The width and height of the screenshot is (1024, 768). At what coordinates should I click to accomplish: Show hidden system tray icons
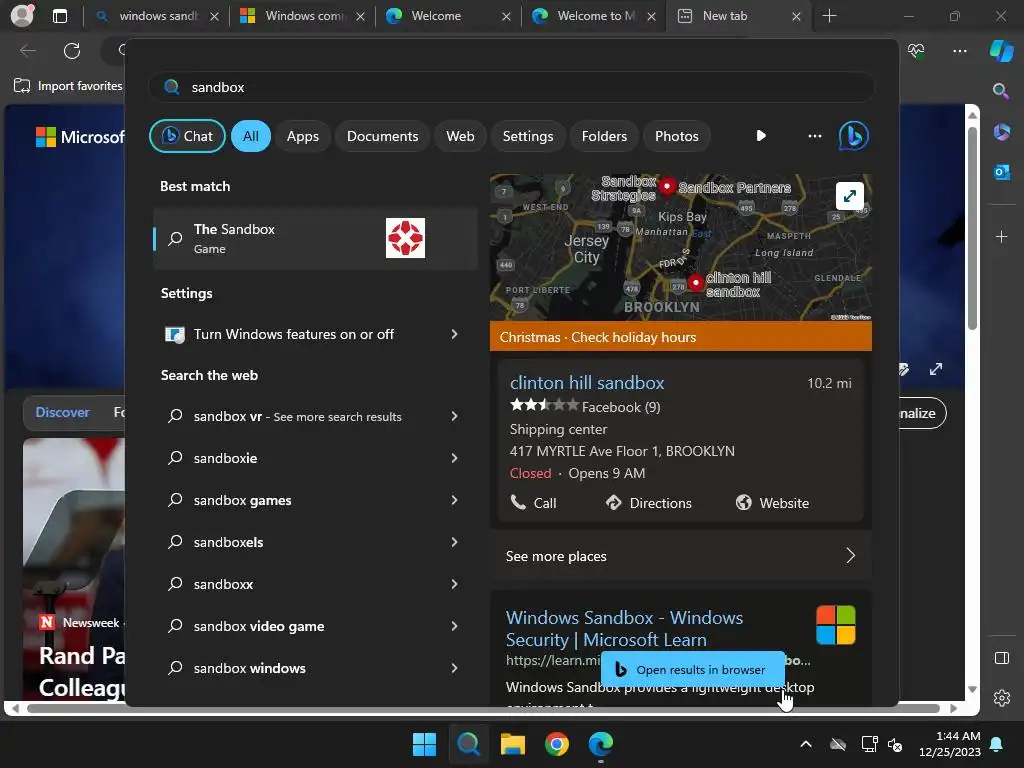(806, 744)
